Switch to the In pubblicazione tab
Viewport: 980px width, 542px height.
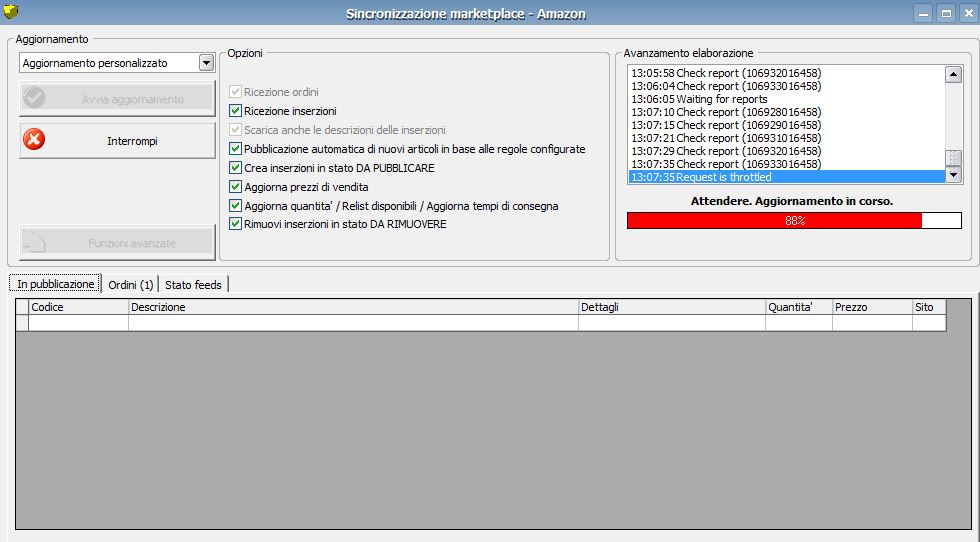pyautogui.click(x=55, y=284)
